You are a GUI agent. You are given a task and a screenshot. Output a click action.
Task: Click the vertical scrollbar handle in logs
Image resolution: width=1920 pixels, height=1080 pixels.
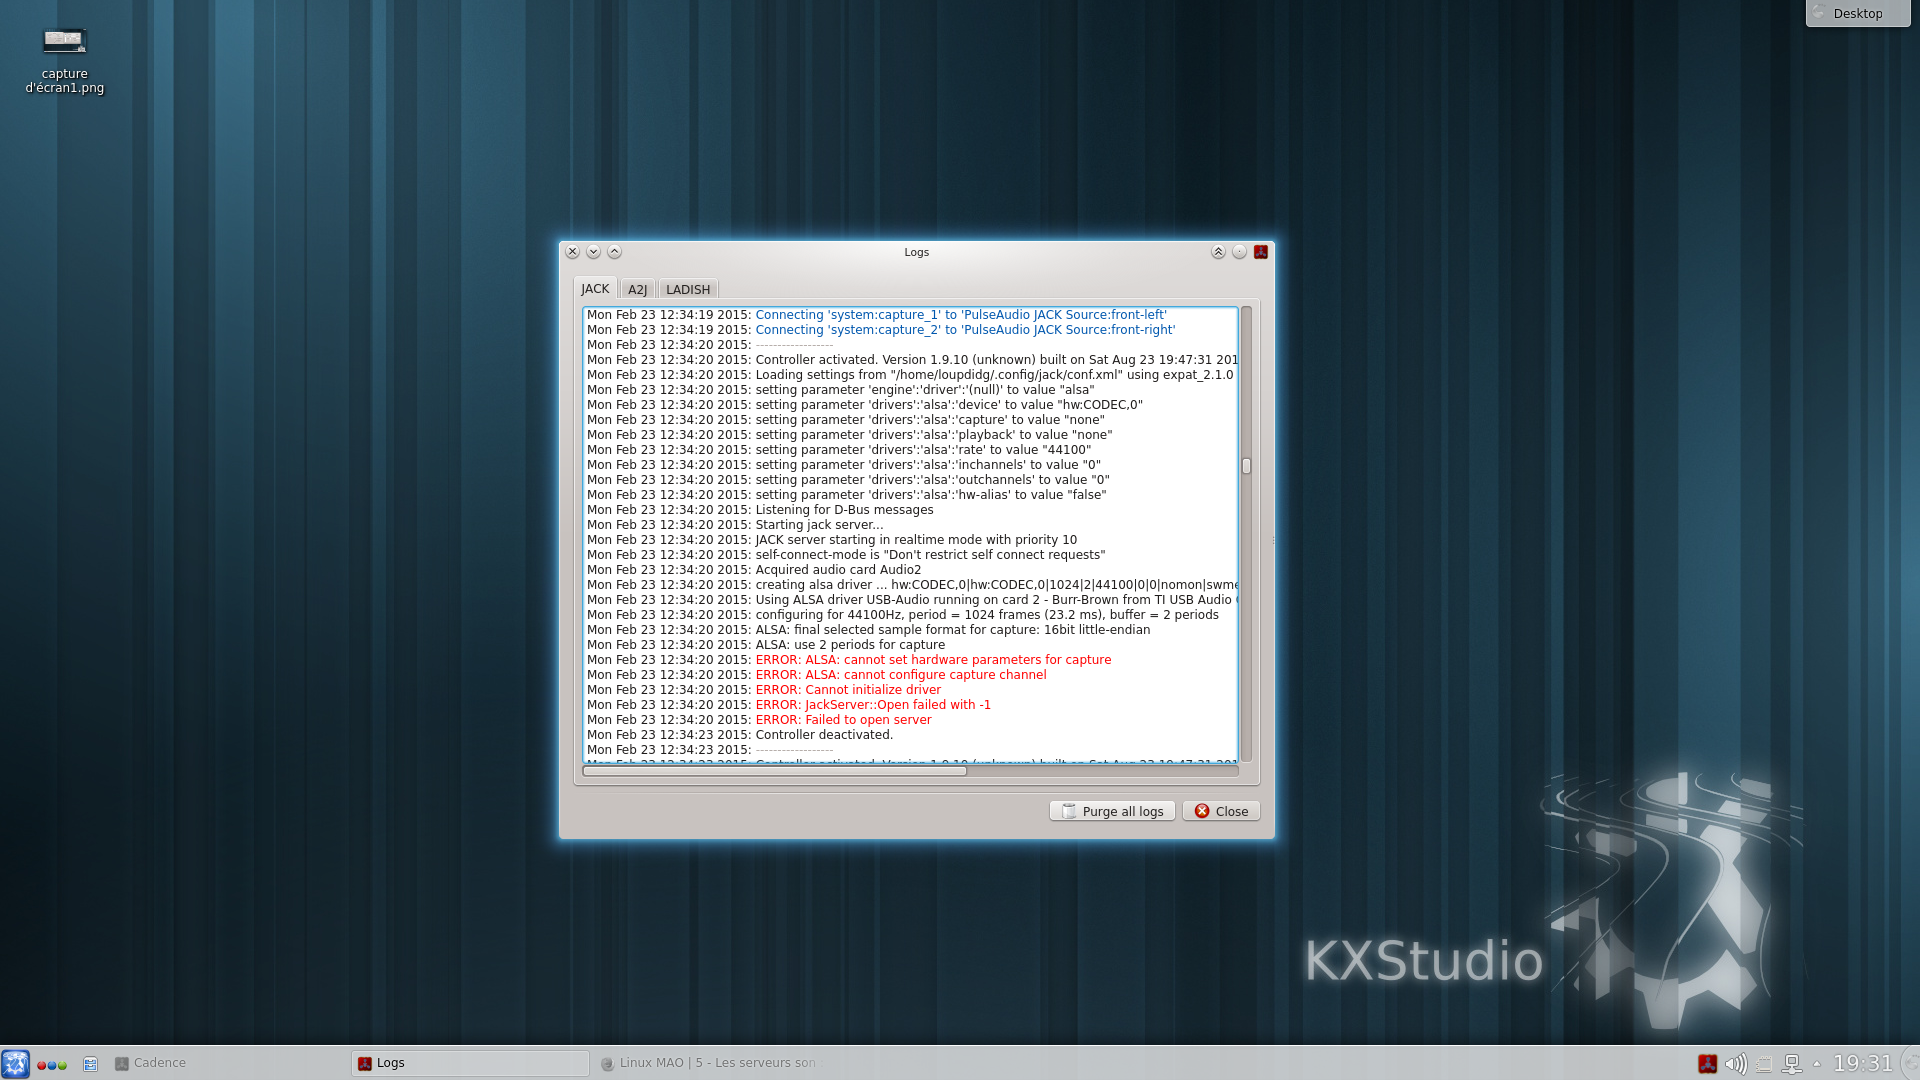point(1246,466)
